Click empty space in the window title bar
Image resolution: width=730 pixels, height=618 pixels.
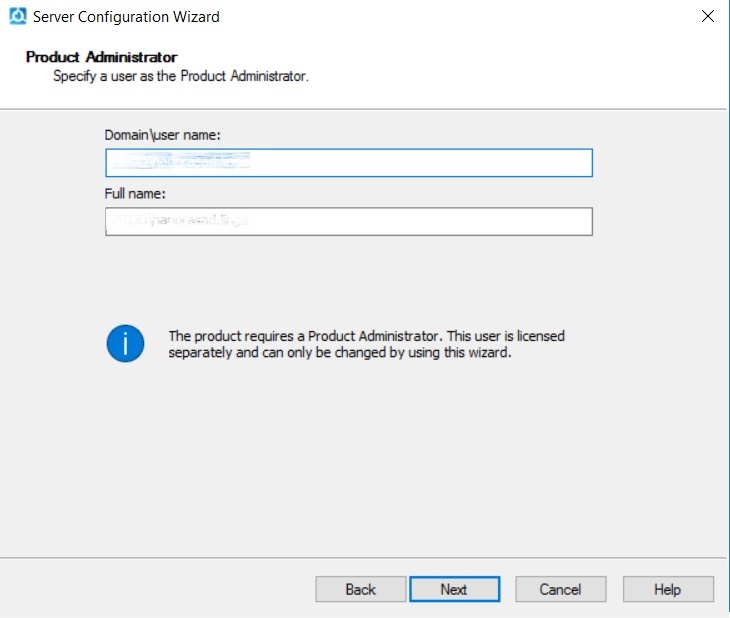click(x=450, y=17)
